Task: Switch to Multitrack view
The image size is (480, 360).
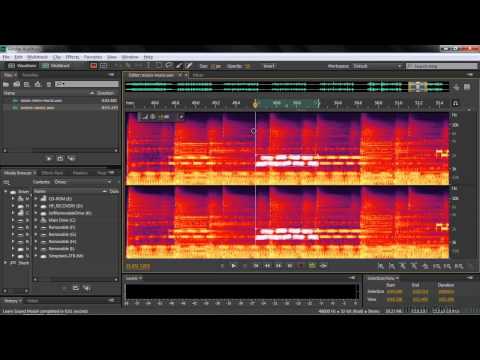Action: 56,66
